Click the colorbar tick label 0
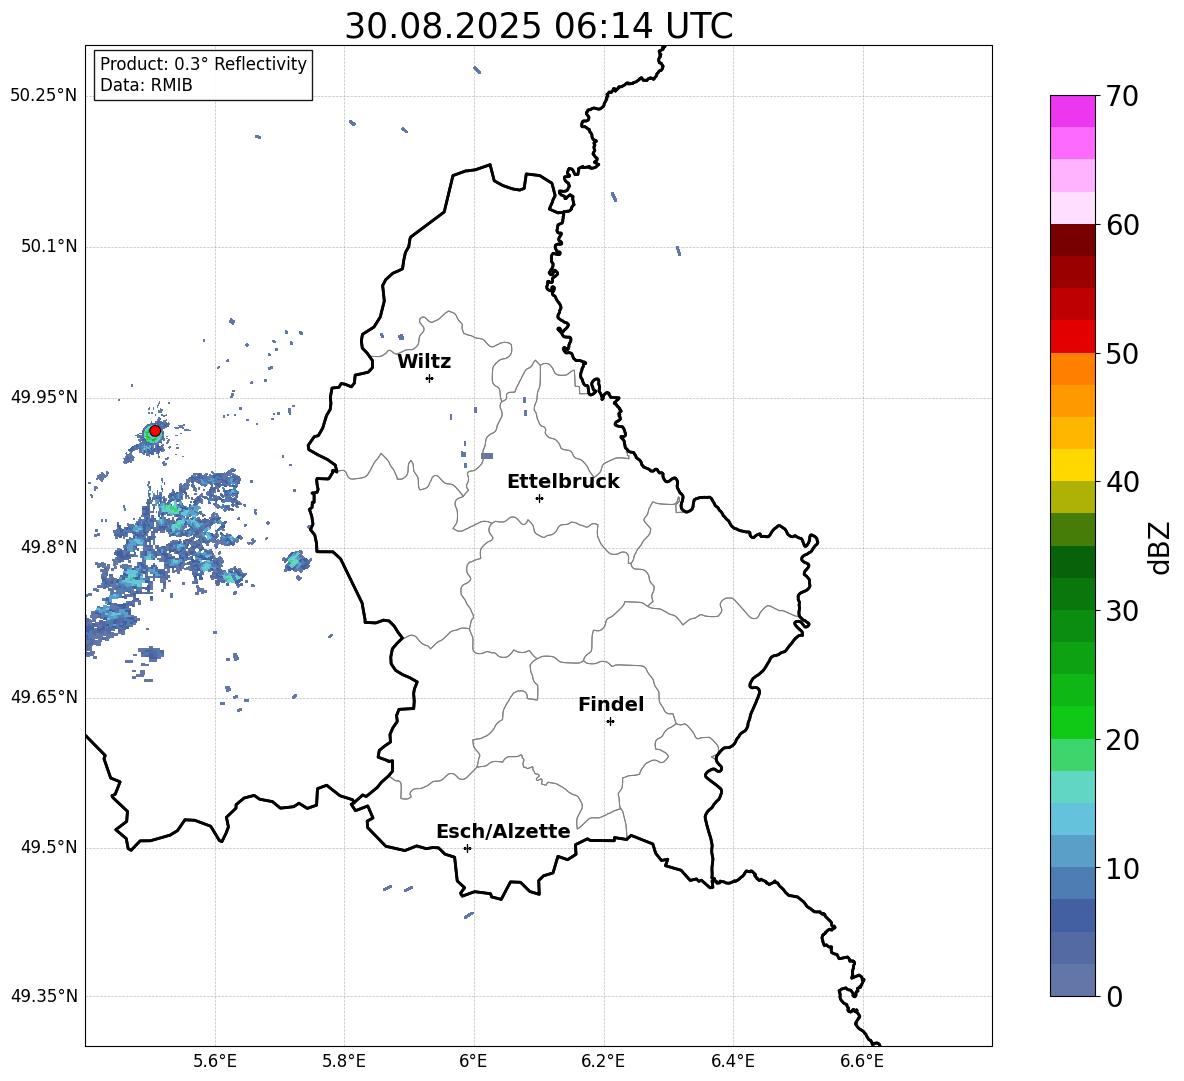Screen dimensions: 1184x1081 click(1114, 997)
